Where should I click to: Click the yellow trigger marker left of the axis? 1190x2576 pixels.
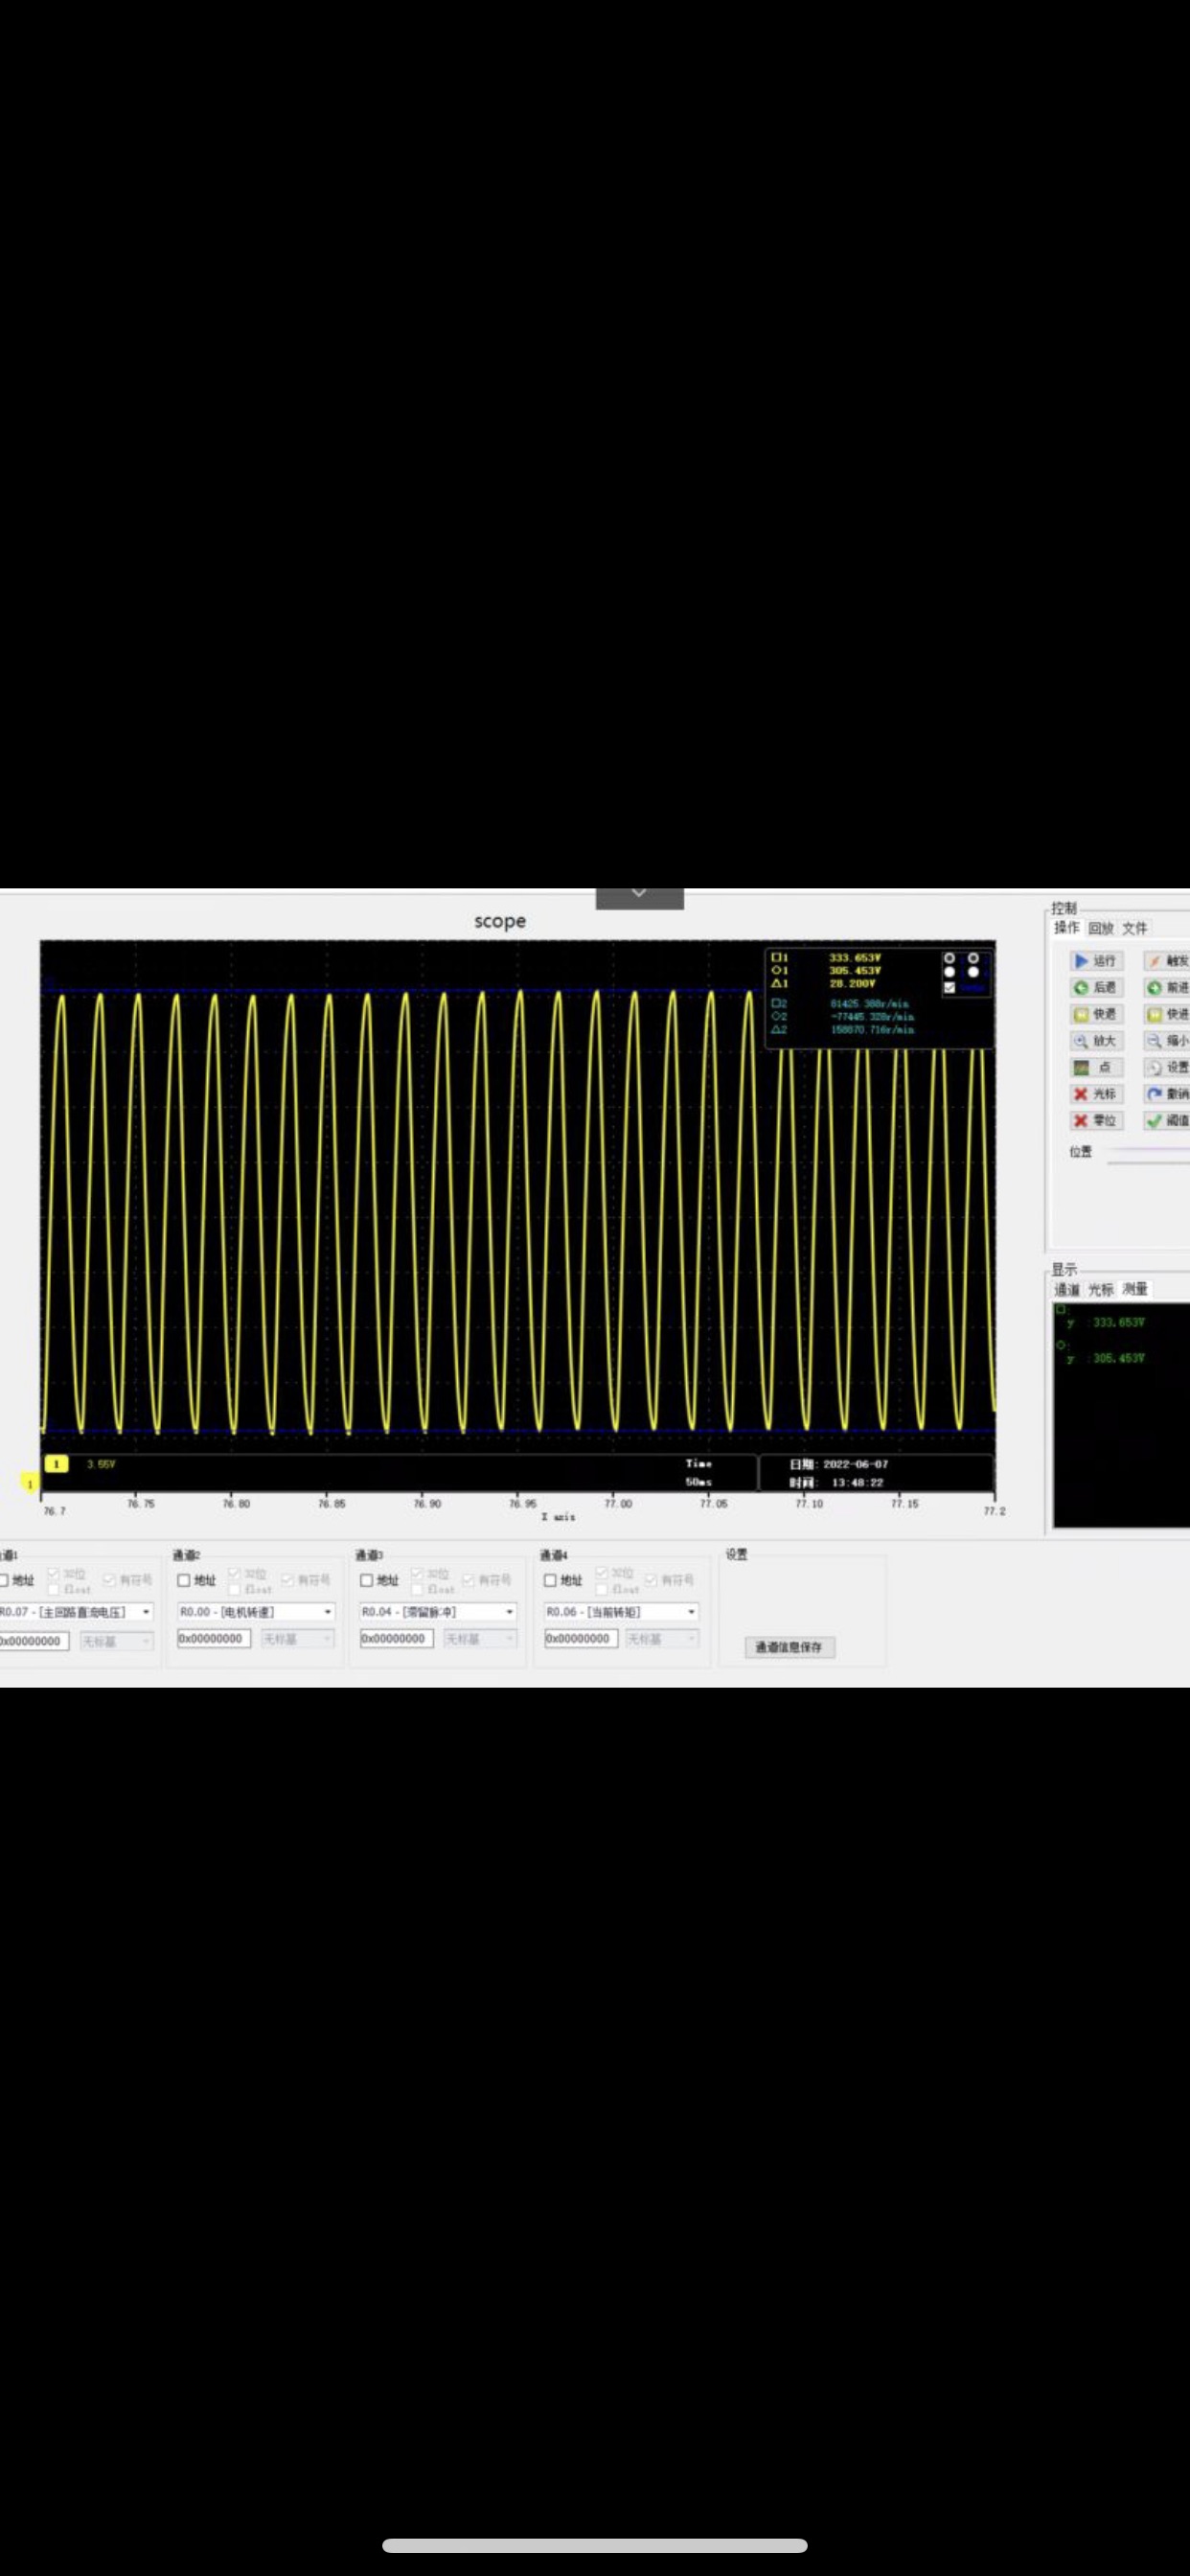point(29,1483)
